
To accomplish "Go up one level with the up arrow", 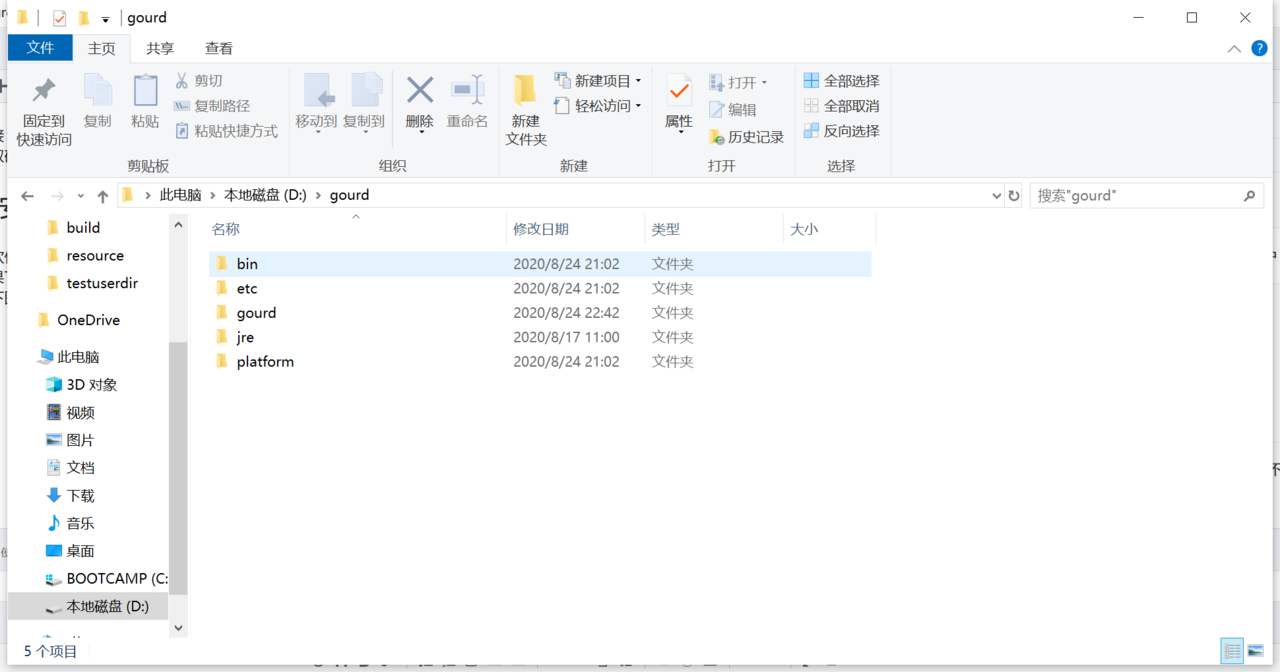I will pyautogui.click(x=102, y=196).
